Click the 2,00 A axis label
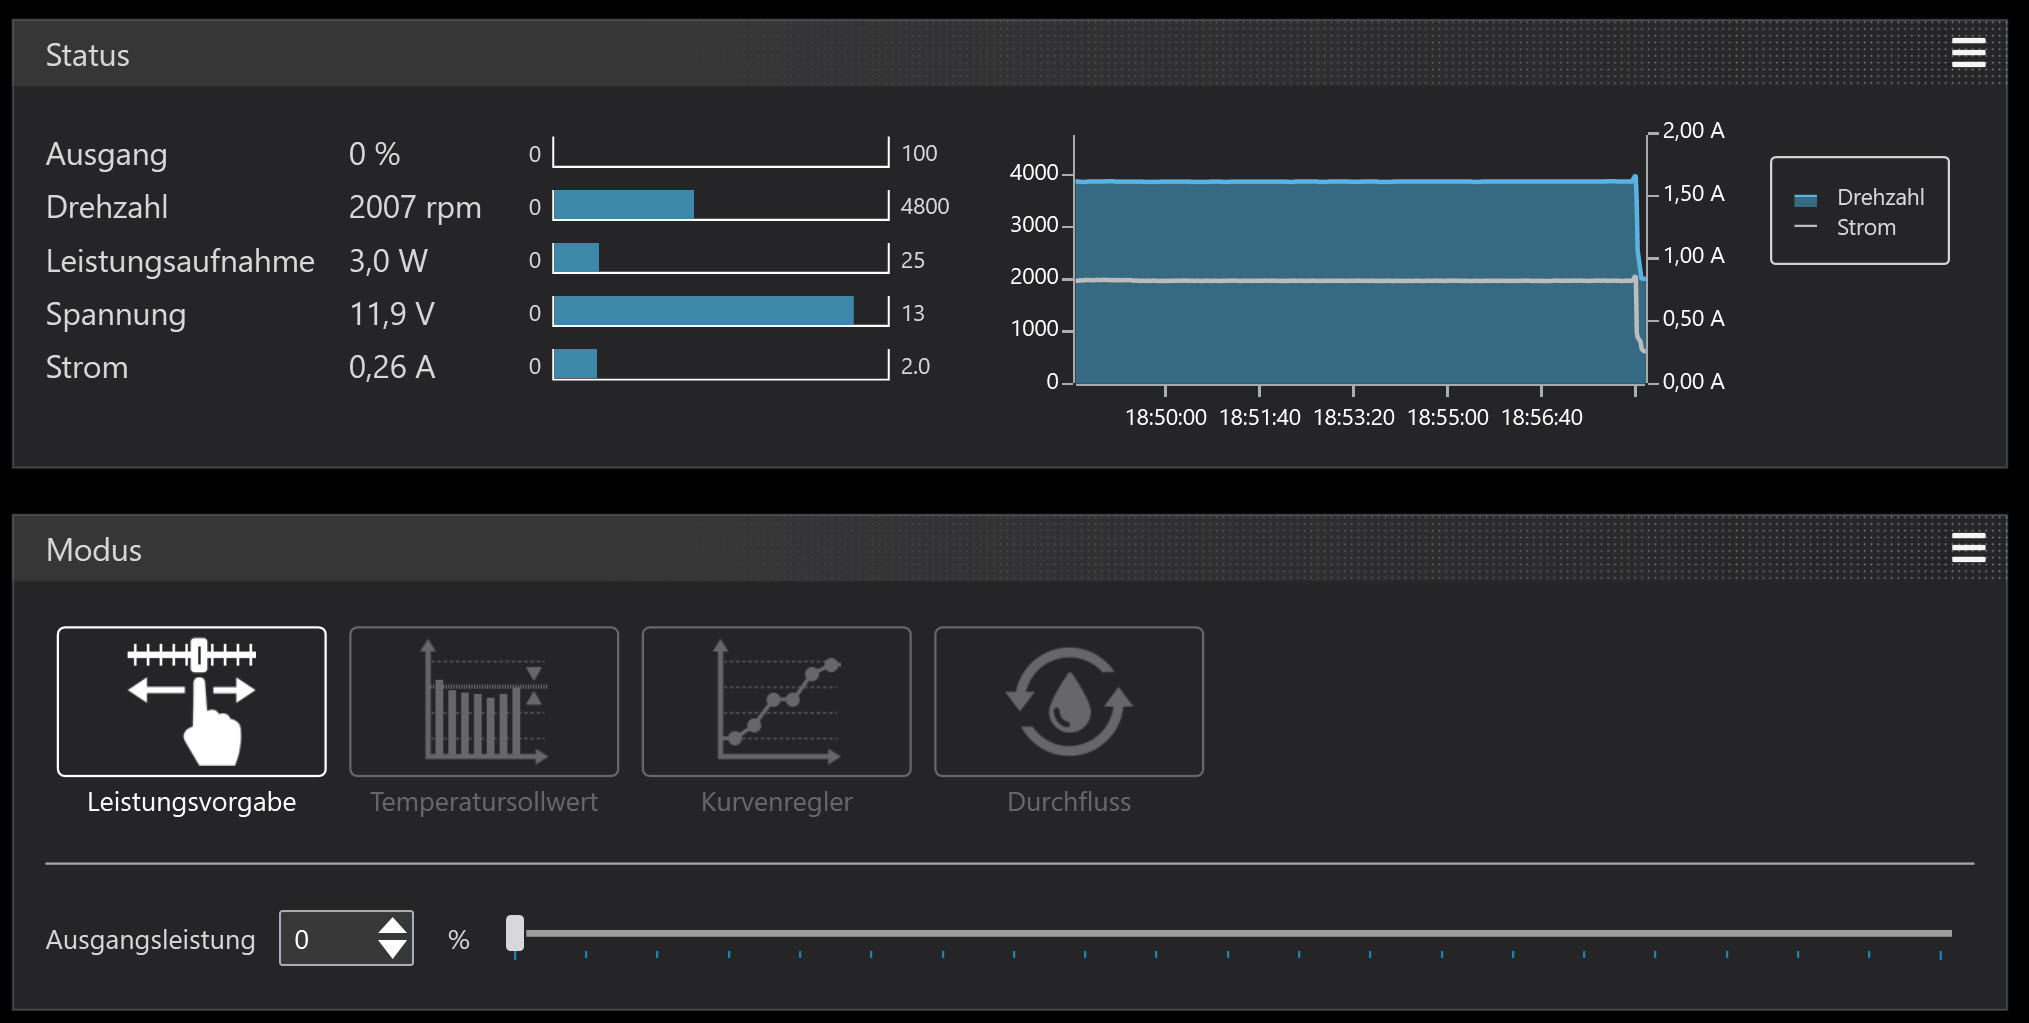Screen dimensions: 2029x1023 click(1693, 131)
